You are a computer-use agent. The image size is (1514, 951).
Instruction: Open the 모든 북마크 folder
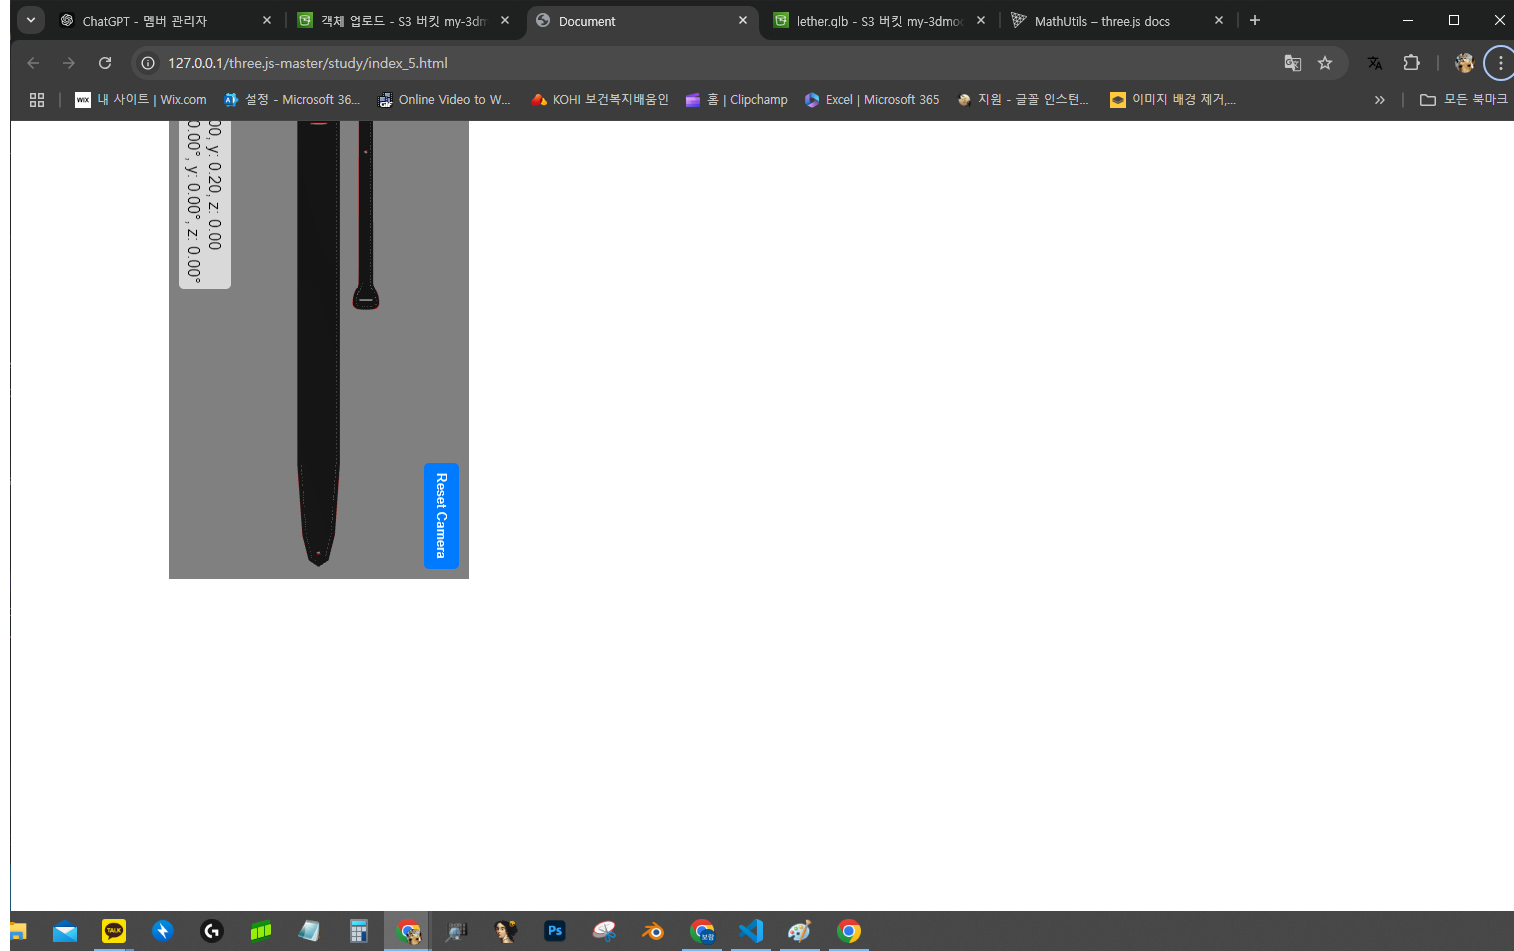click(x=1463, y=100)
